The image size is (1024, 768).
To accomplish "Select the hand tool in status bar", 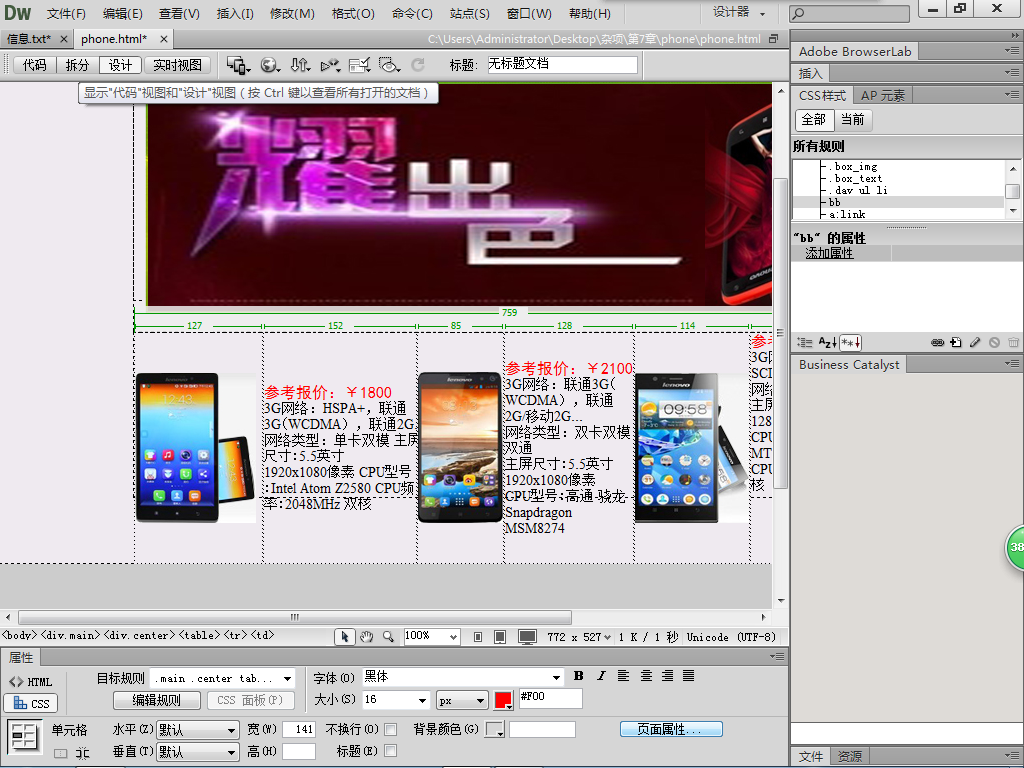I will (366, 637).
